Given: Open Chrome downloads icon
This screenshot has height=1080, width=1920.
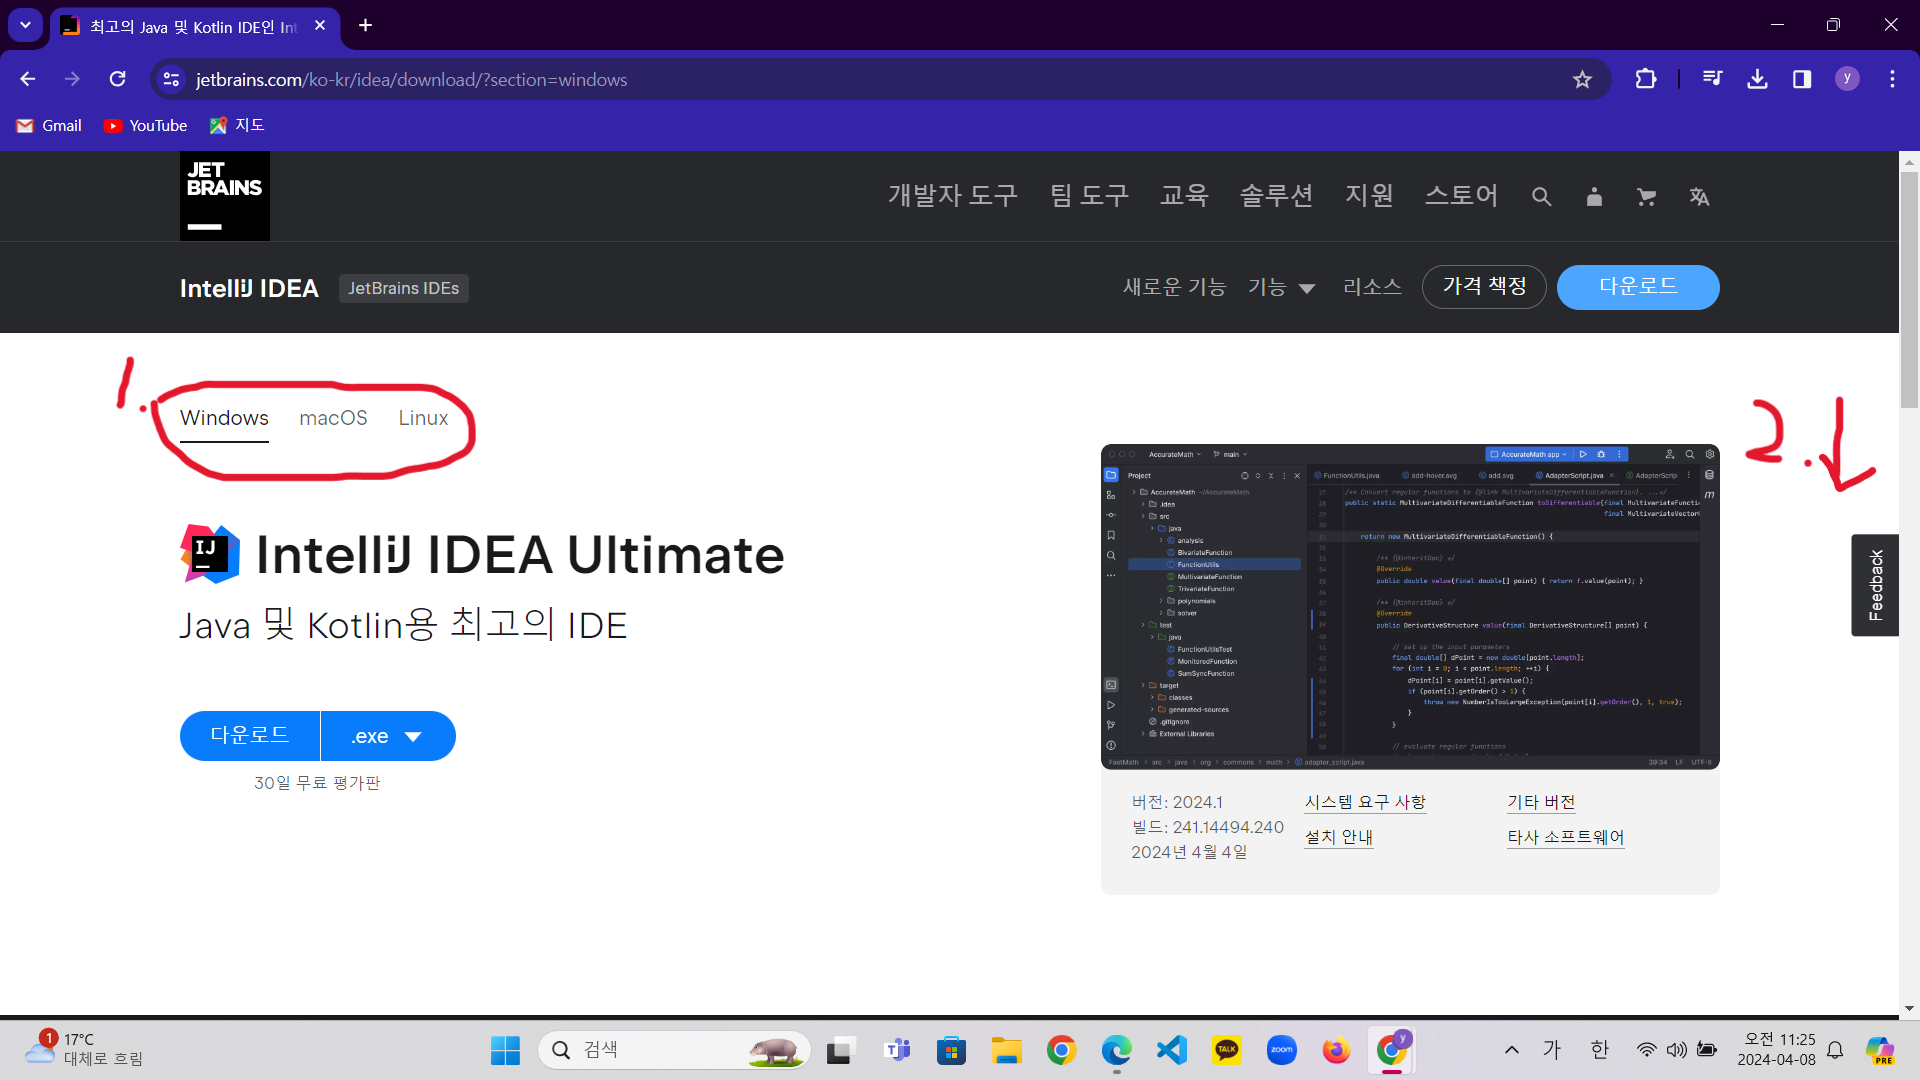Looking at the screenshot, I should click(x=1757, y=79).
